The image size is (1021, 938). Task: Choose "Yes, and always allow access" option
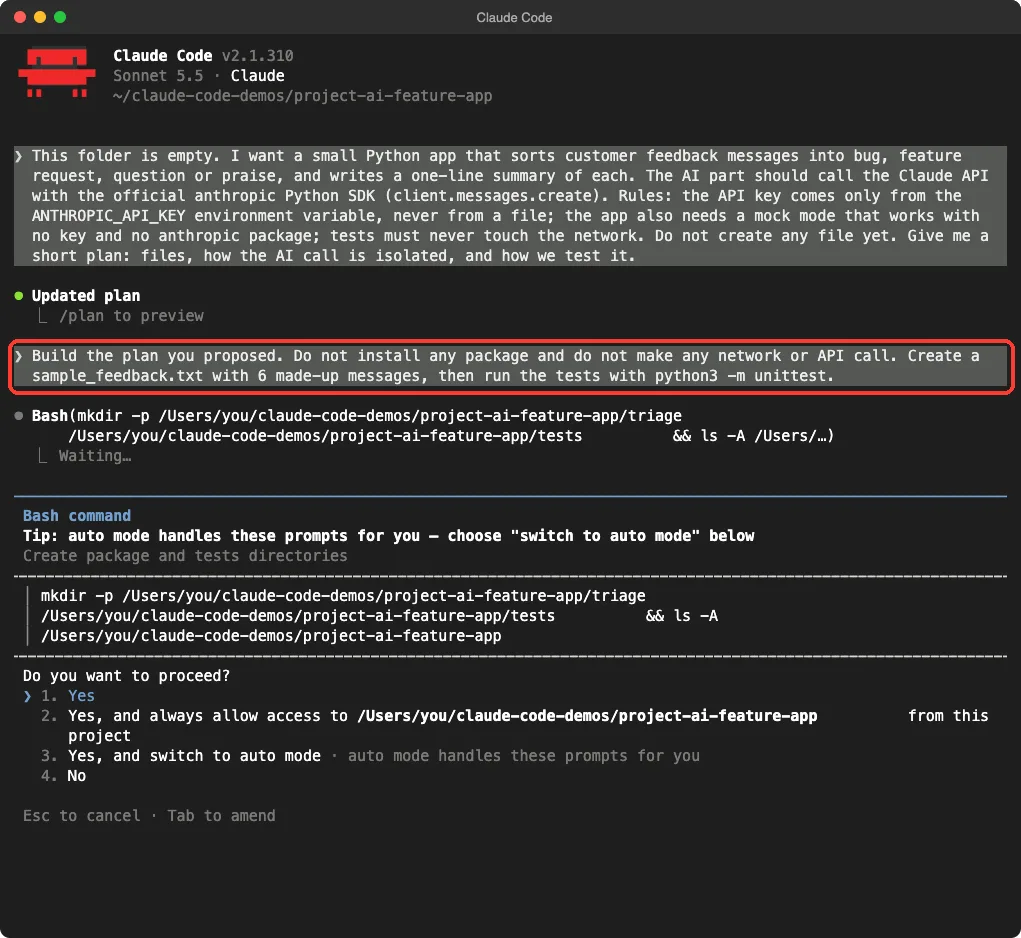pos(514,725)
